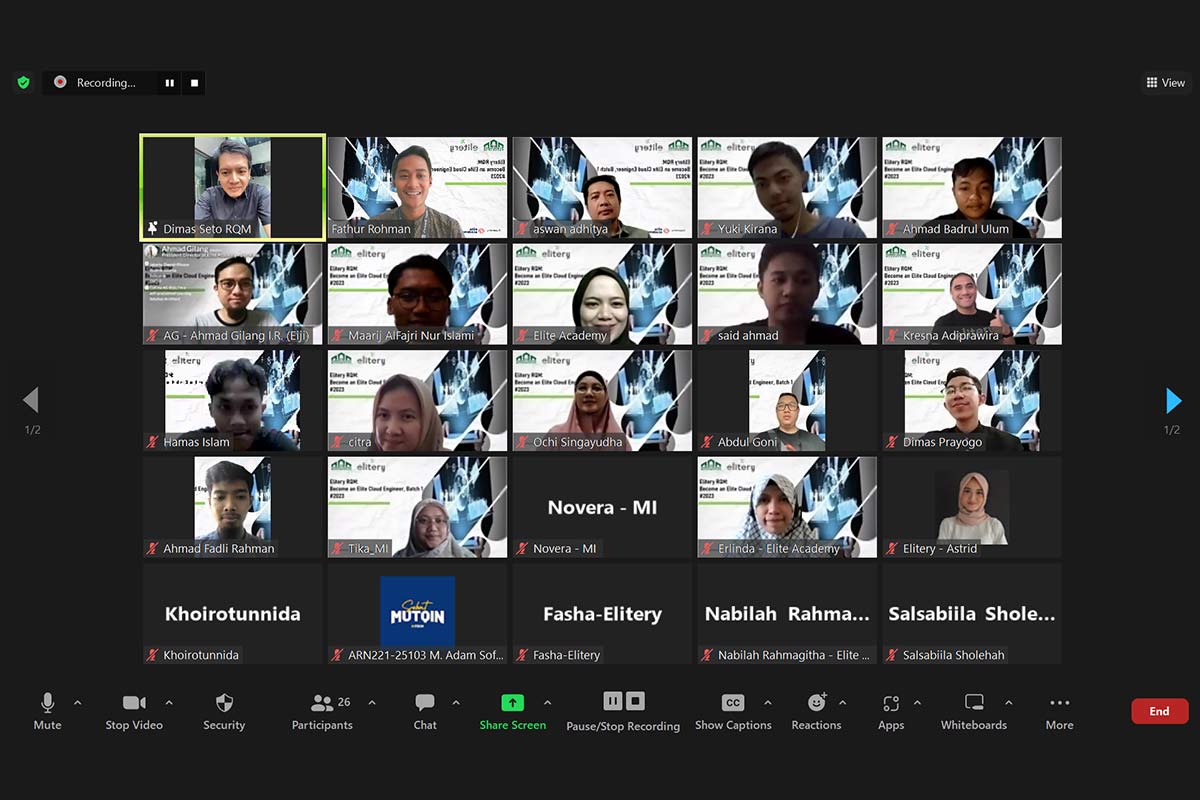Select Fathur Rohman's video tile

click(x=417, y=187)
